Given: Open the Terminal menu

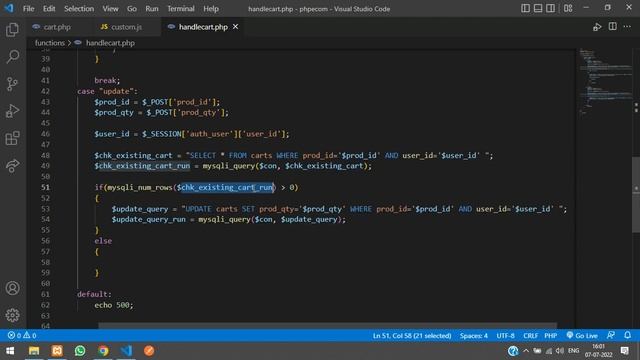Looking at the screenshot, I should [181, 9].
